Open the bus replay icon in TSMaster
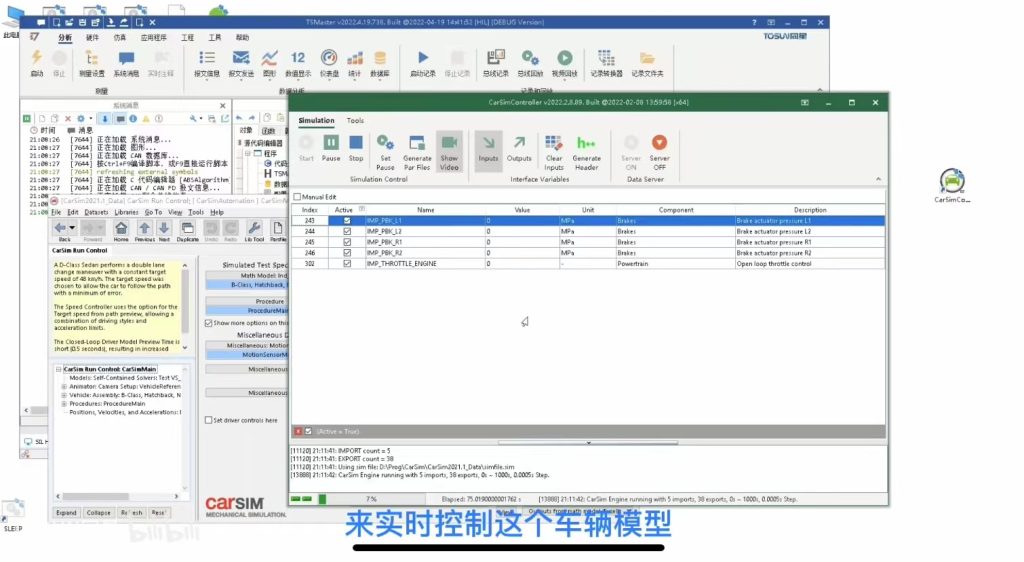The height and width of the screenshot is (562, 1024). pos(530,63)
